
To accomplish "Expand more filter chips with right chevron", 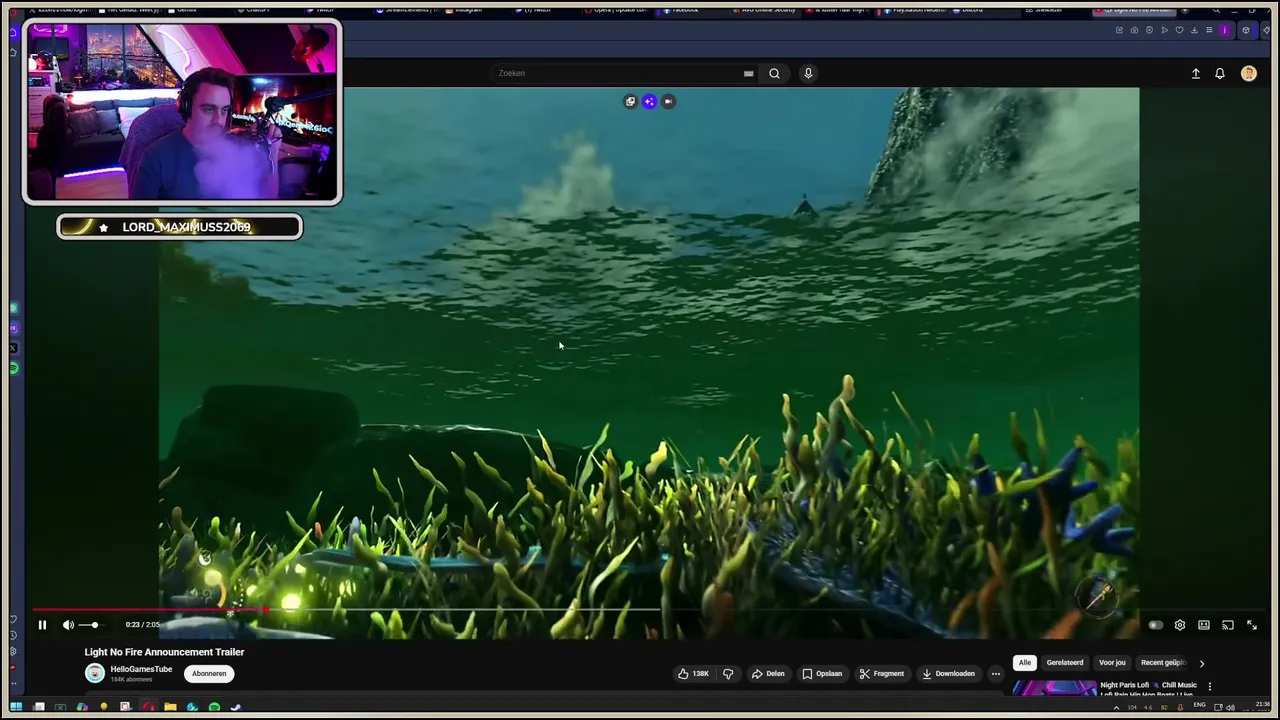I will (x=1201, y=663).
